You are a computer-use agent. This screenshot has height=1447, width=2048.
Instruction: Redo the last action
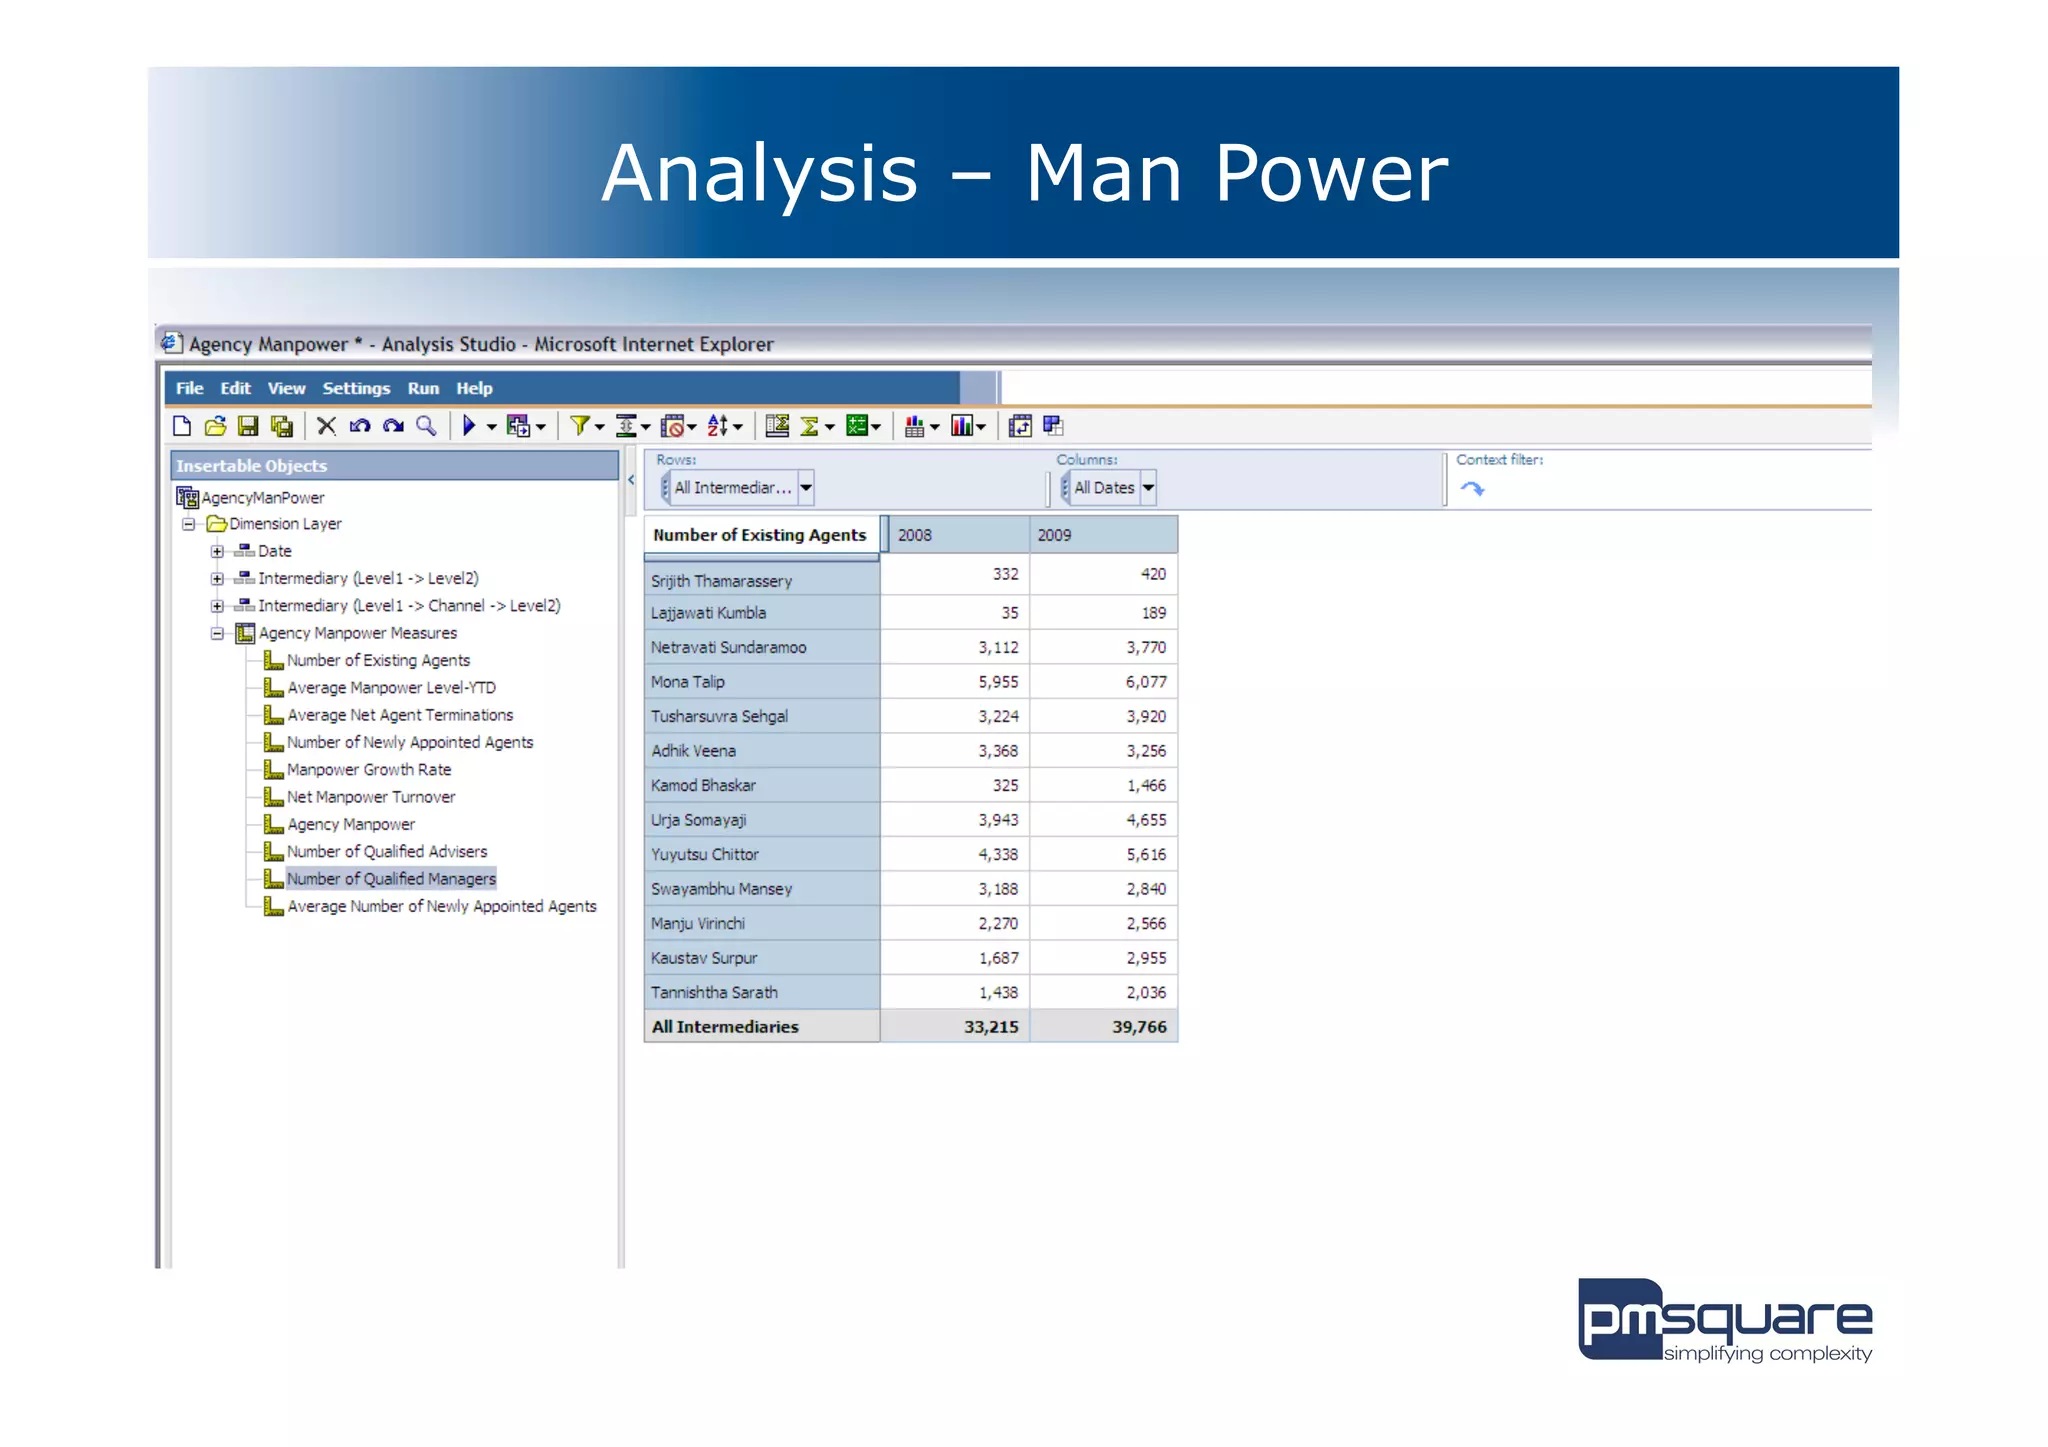pos(393,426)
